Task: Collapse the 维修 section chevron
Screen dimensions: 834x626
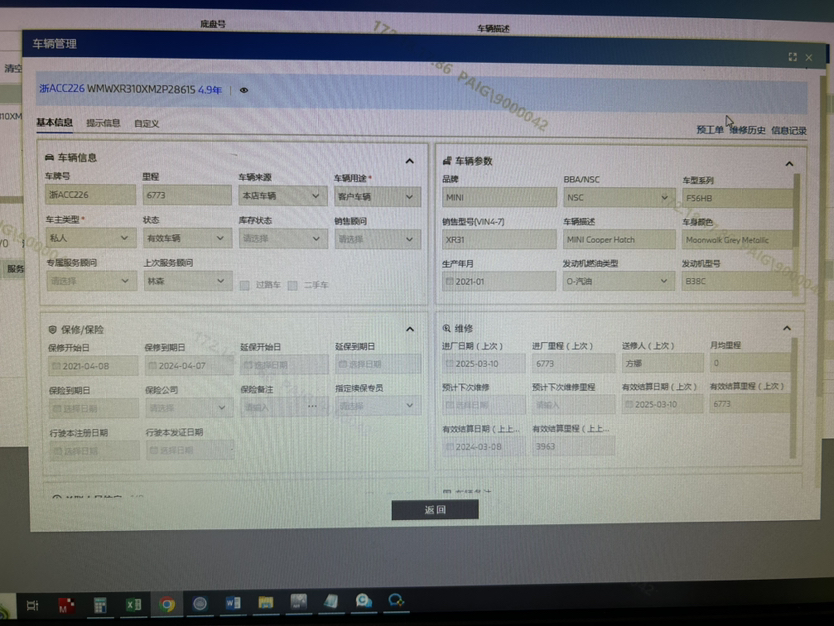Action: (787, 328)
